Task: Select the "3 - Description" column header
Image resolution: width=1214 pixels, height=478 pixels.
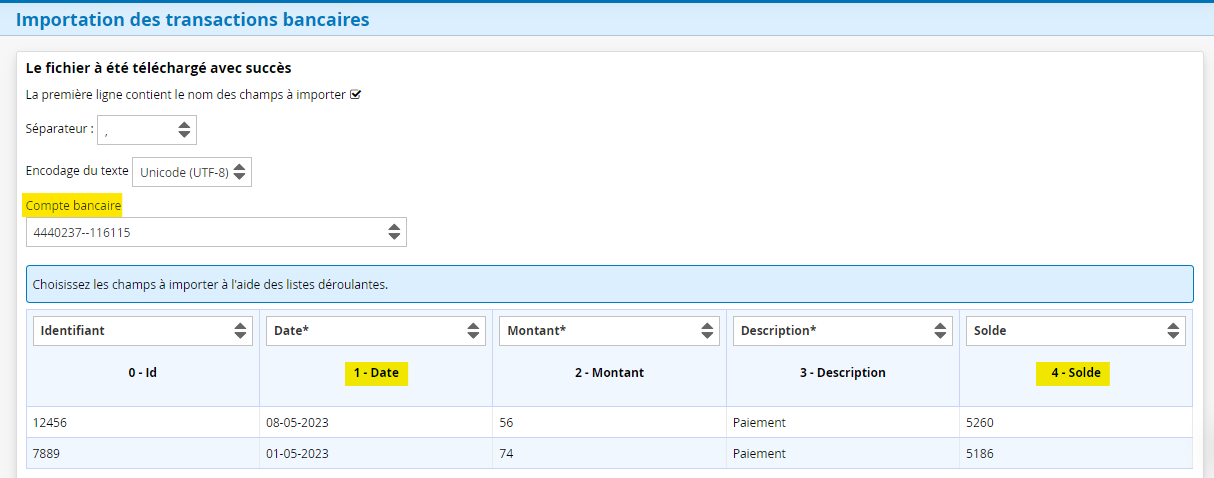Action: (x=842, y=373)
